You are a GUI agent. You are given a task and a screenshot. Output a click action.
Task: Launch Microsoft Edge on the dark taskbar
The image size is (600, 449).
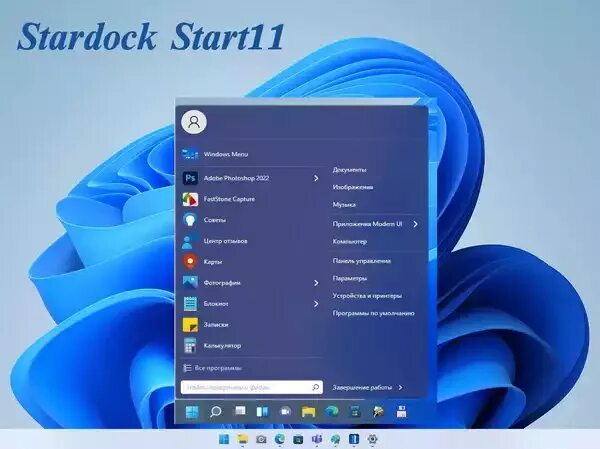332,412
